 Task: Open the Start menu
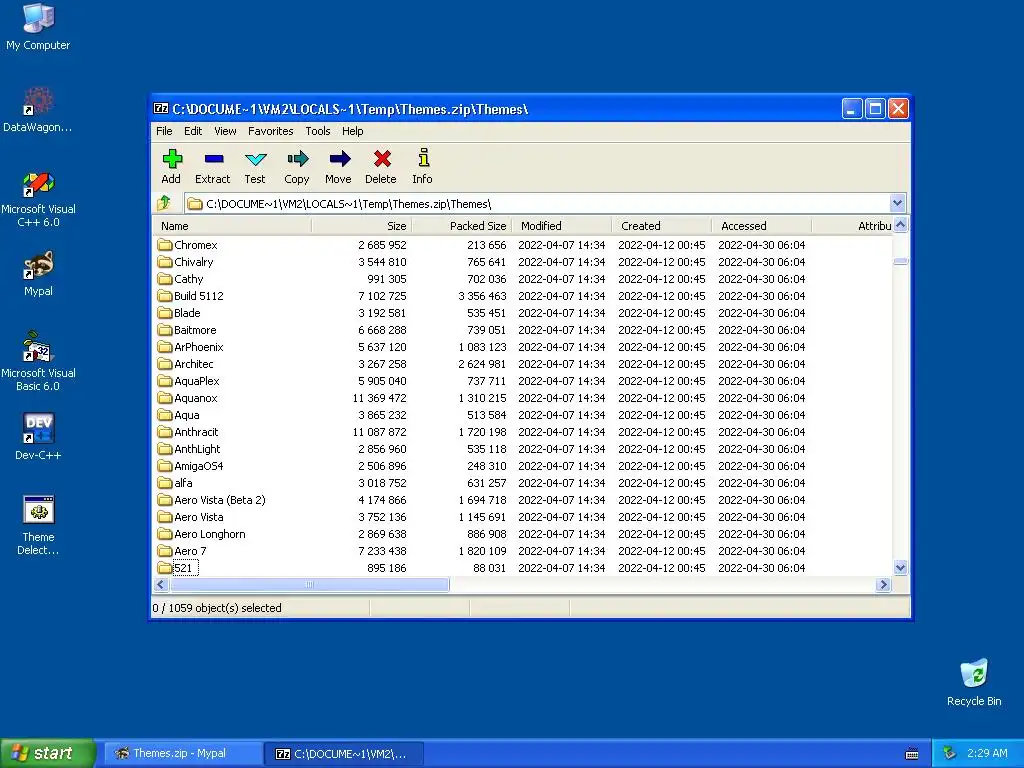point(47,753)
